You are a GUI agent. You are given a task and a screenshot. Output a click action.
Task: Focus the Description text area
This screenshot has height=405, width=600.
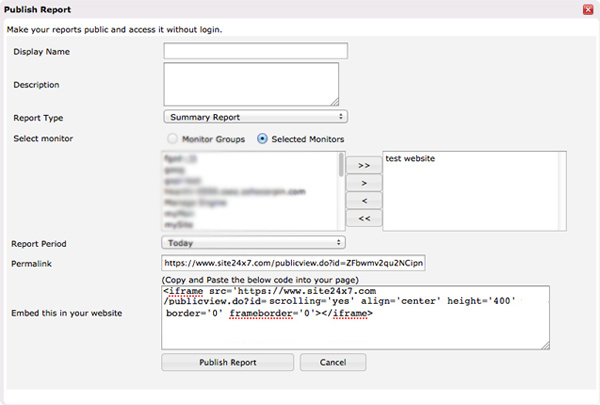[250, 84]
